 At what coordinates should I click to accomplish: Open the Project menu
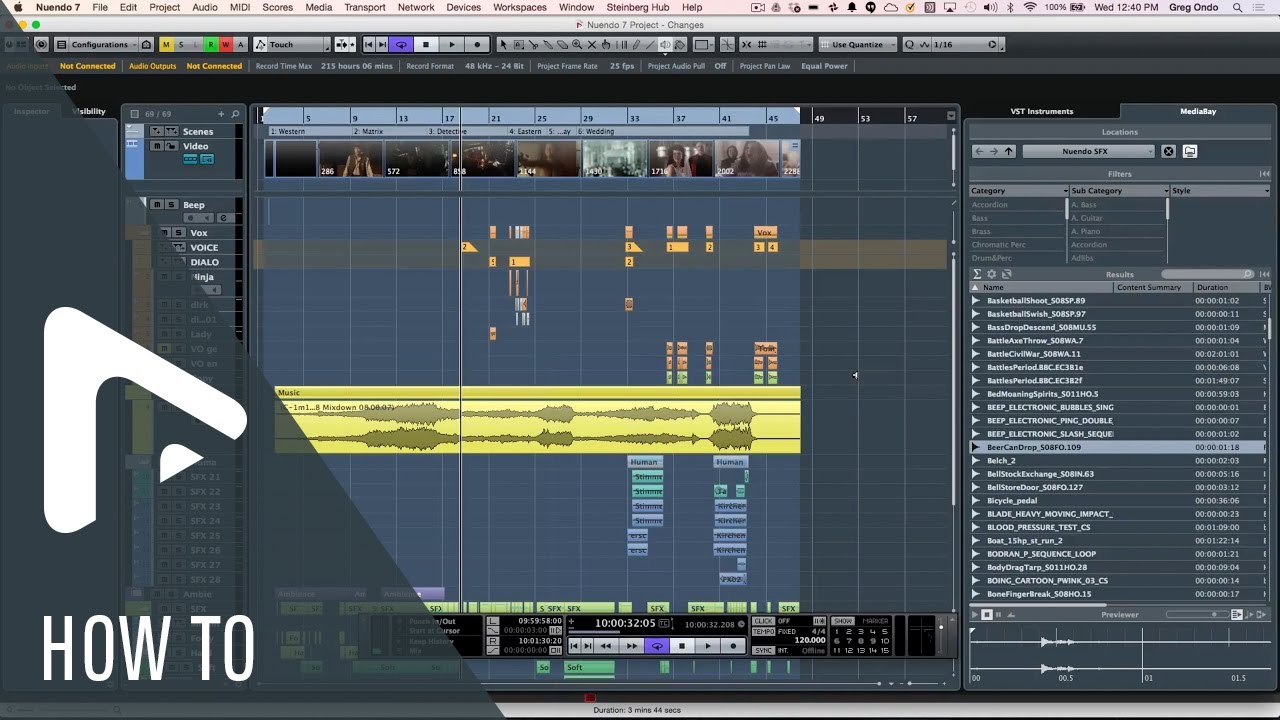click(165, 7)
